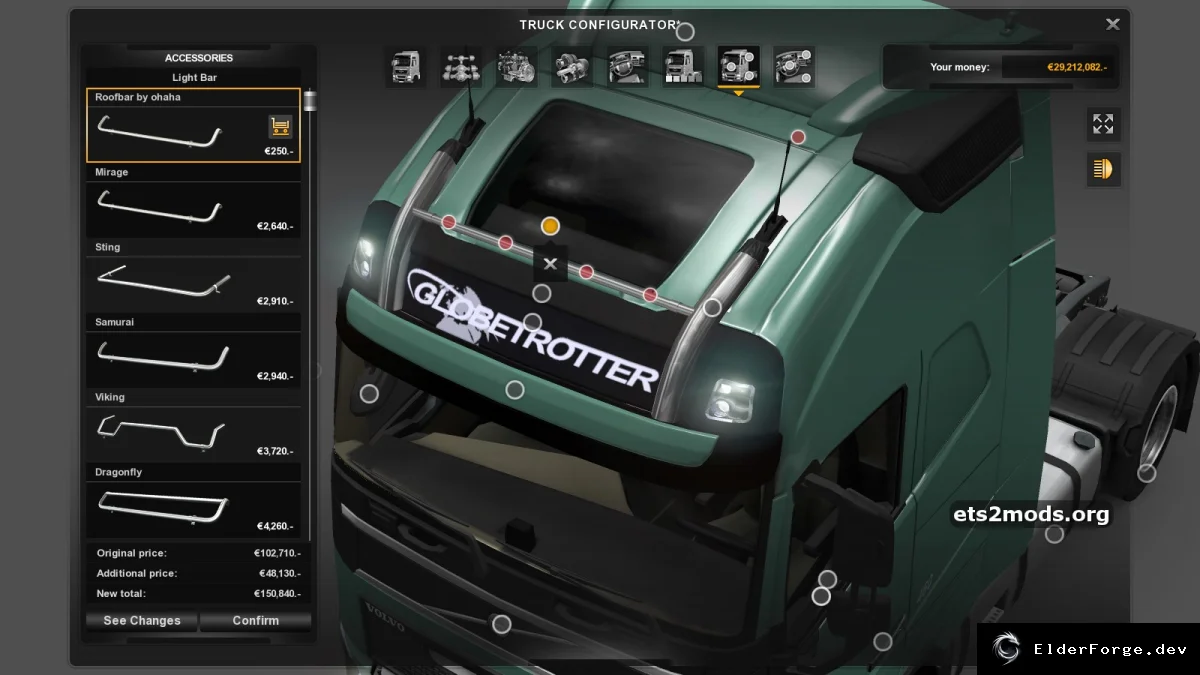Select gray slot below ets2mods.org text

point(1054,534)
